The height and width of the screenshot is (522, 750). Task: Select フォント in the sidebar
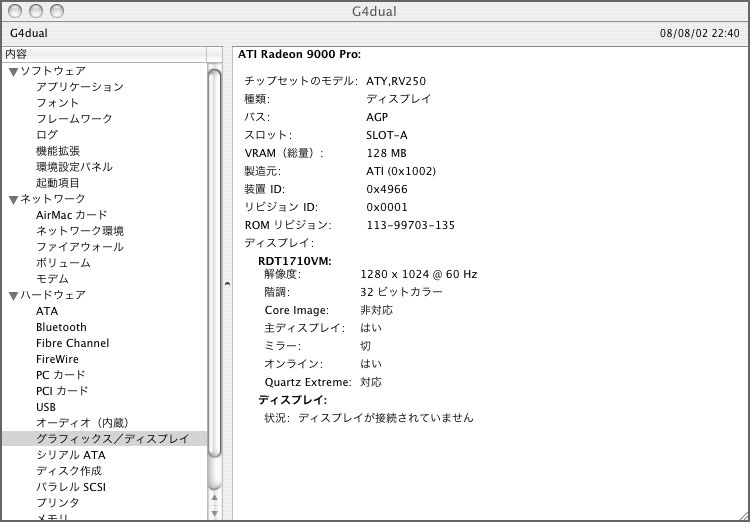[57, 103]
